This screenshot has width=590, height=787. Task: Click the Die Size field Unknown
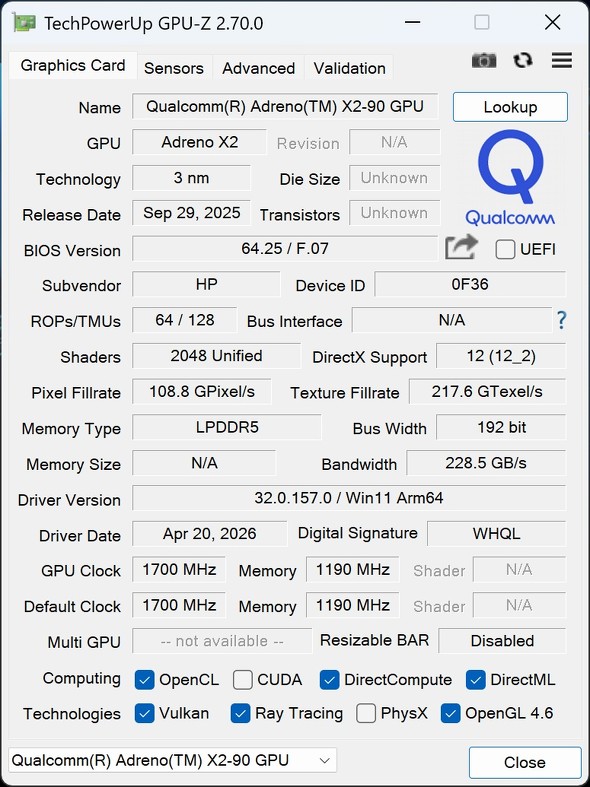394,178
